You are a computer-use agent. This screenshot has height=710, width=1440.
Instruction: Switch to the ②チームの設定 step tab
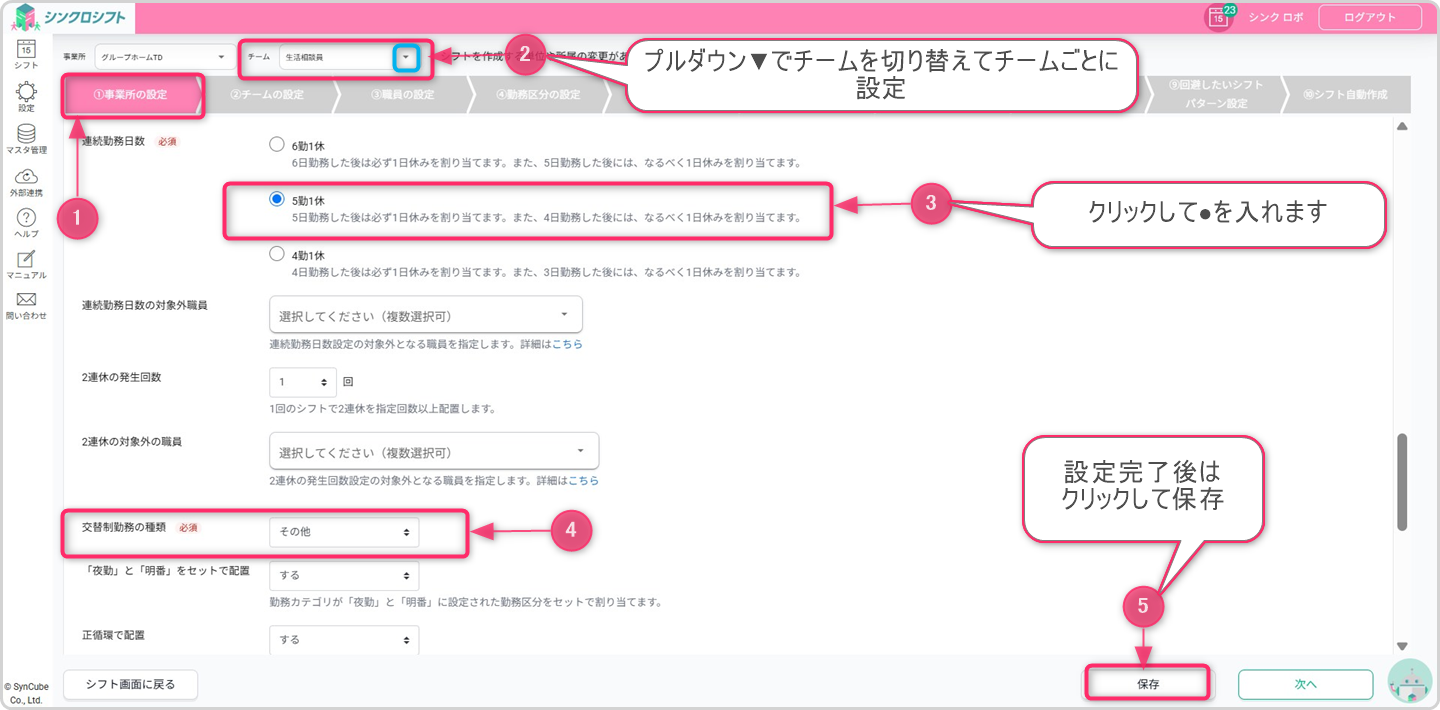[266, 96]
